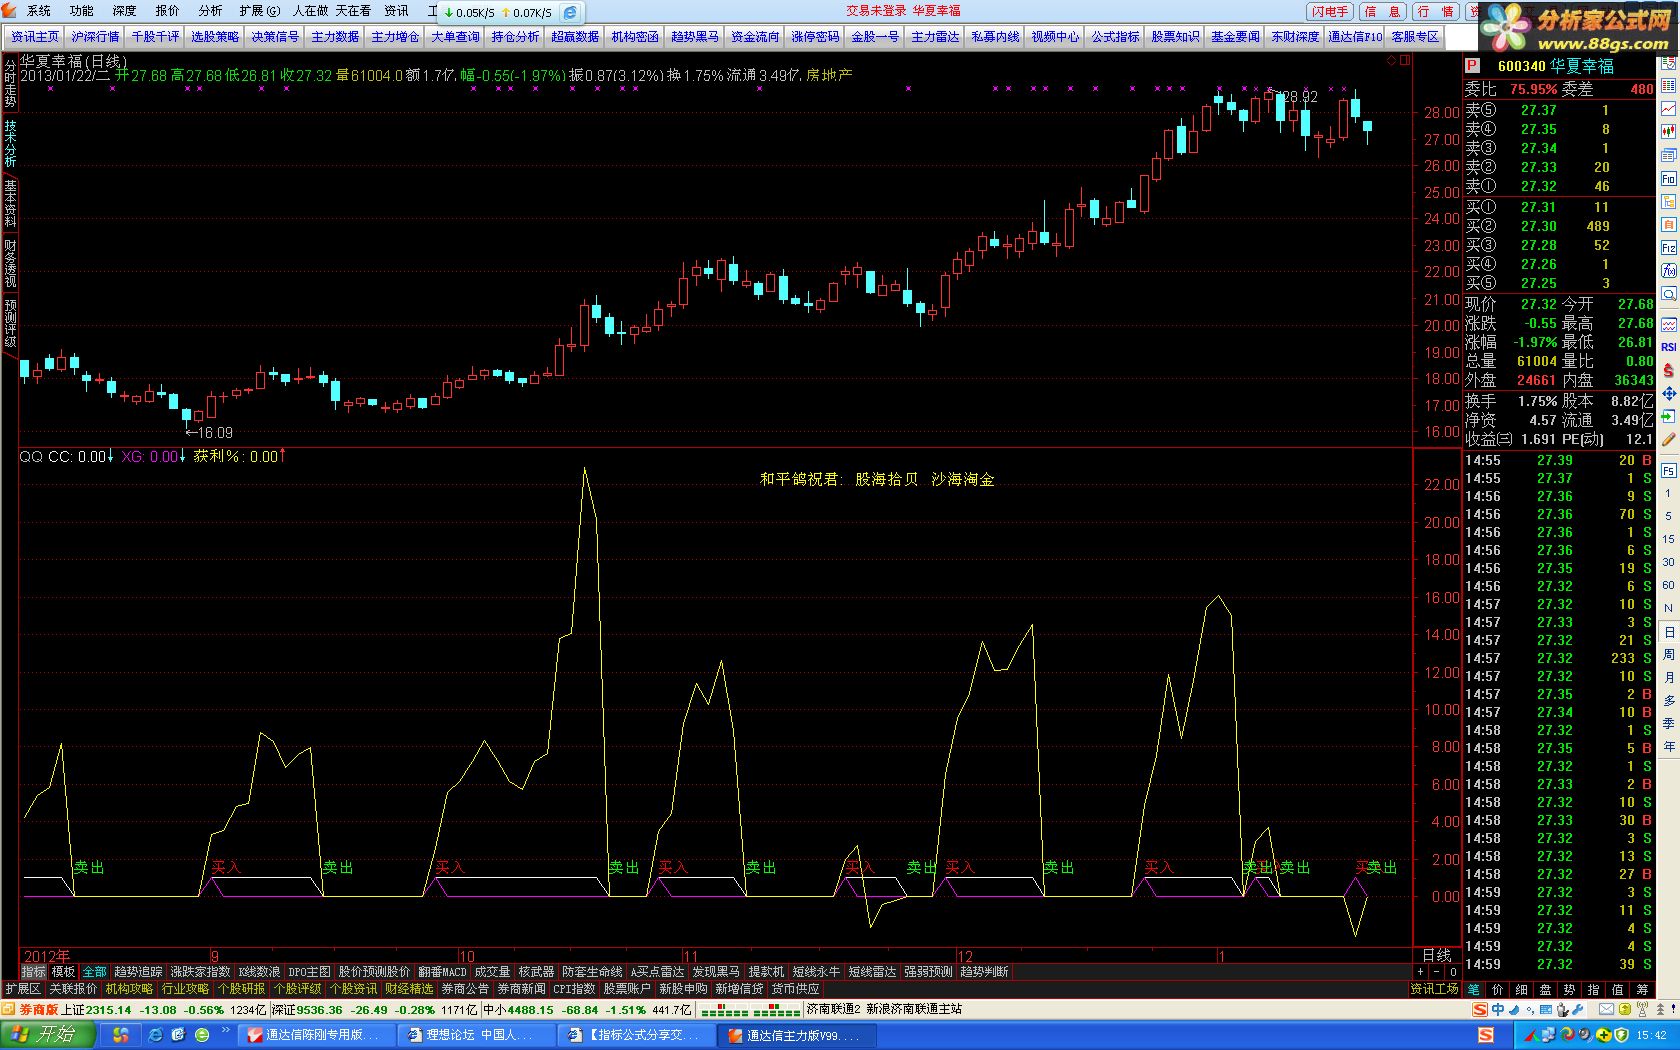
Task: Select the 筹 chip distribution tab
Action: click(x=1642, y=989)
